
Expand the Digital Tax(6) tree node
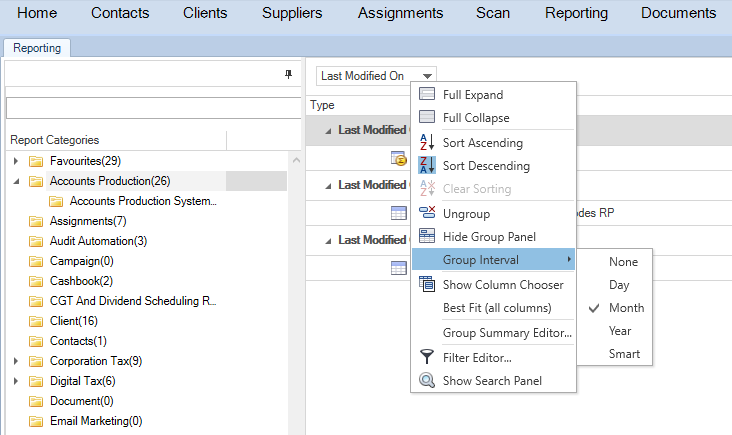16,381
